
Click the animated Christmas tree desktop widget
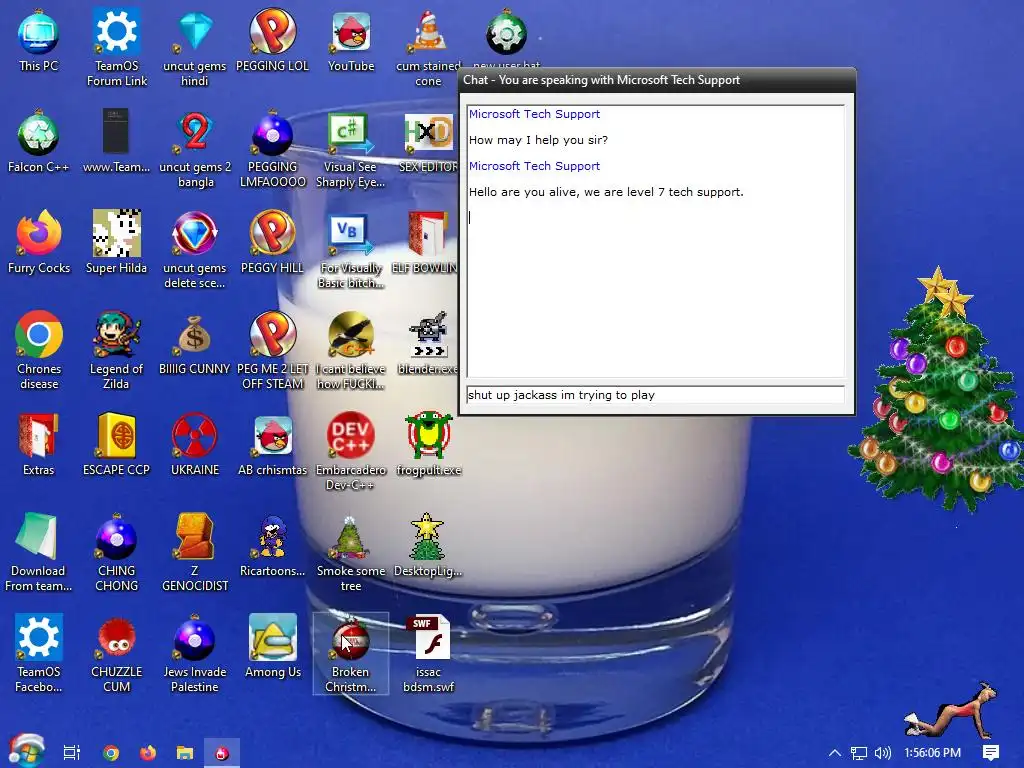click(x=937, y=389)
